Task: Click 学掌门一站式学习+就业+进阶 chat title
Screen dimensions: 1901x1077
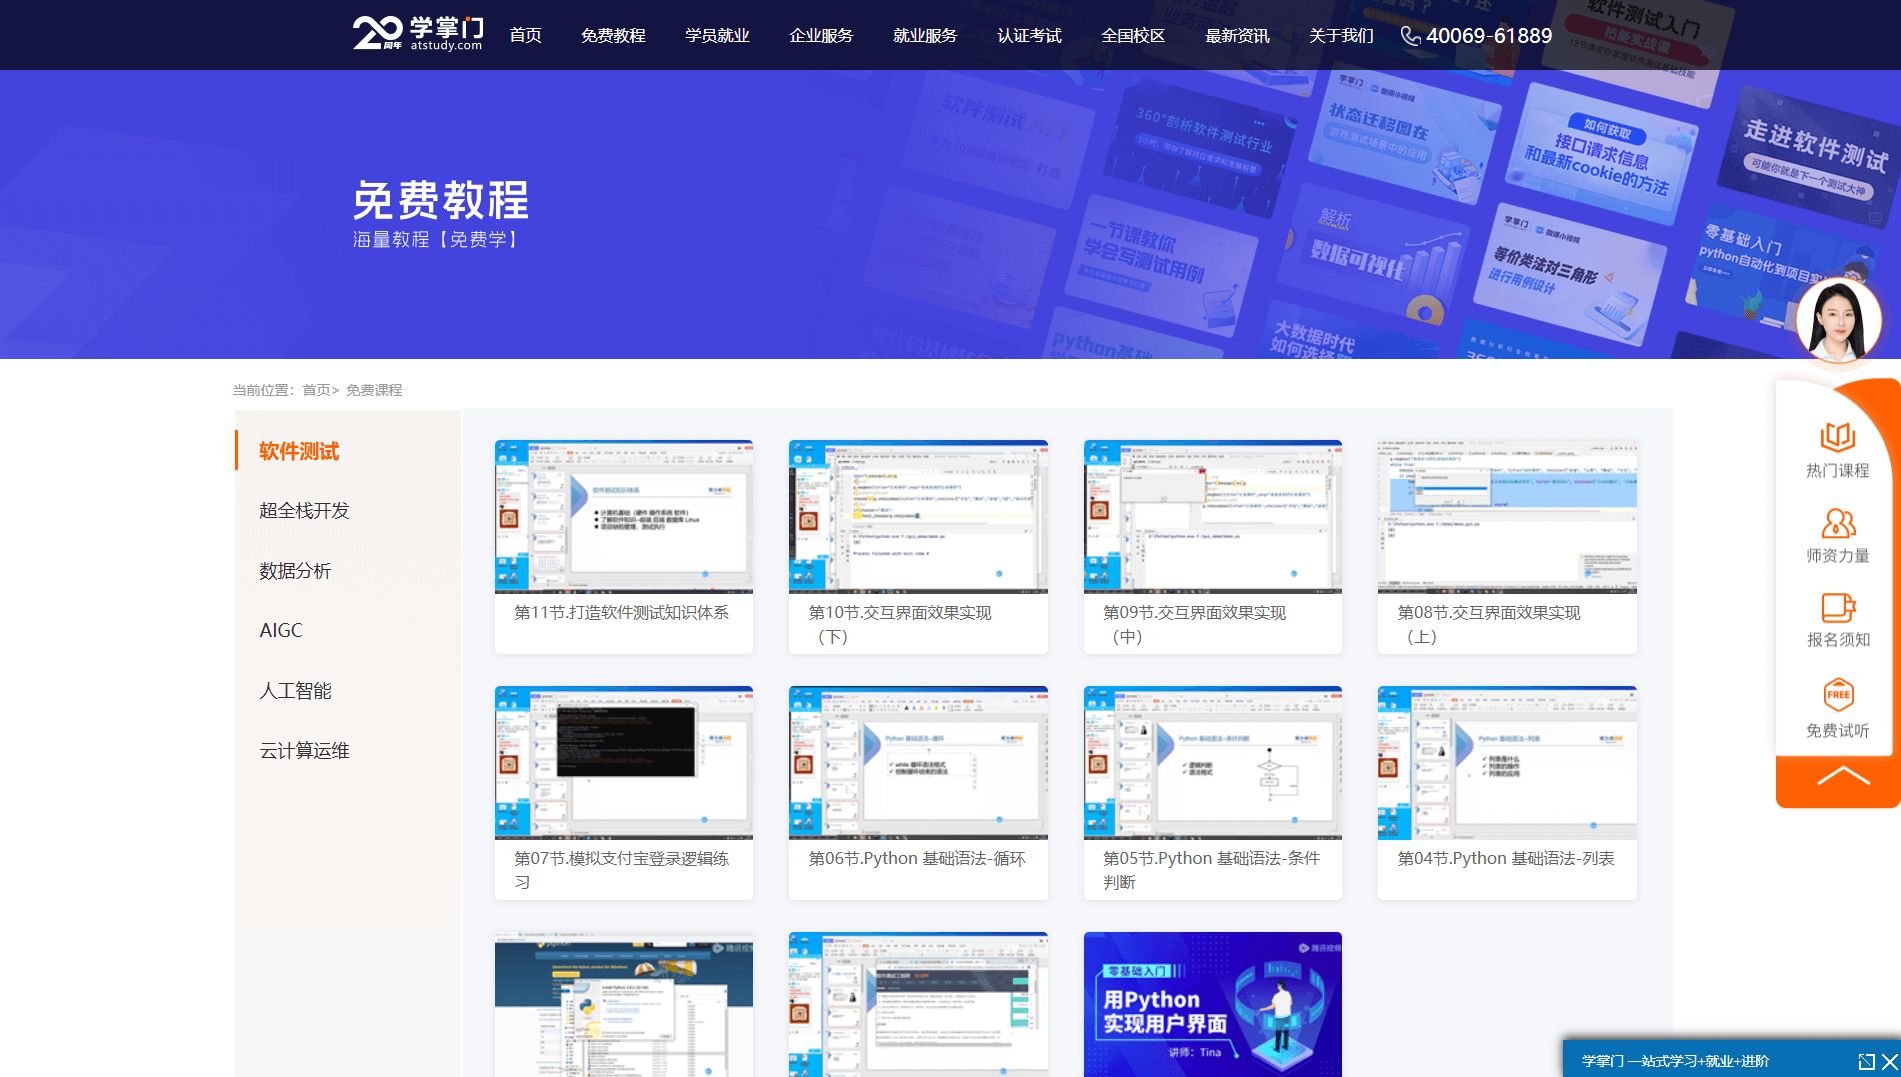Action: 1676,1061
